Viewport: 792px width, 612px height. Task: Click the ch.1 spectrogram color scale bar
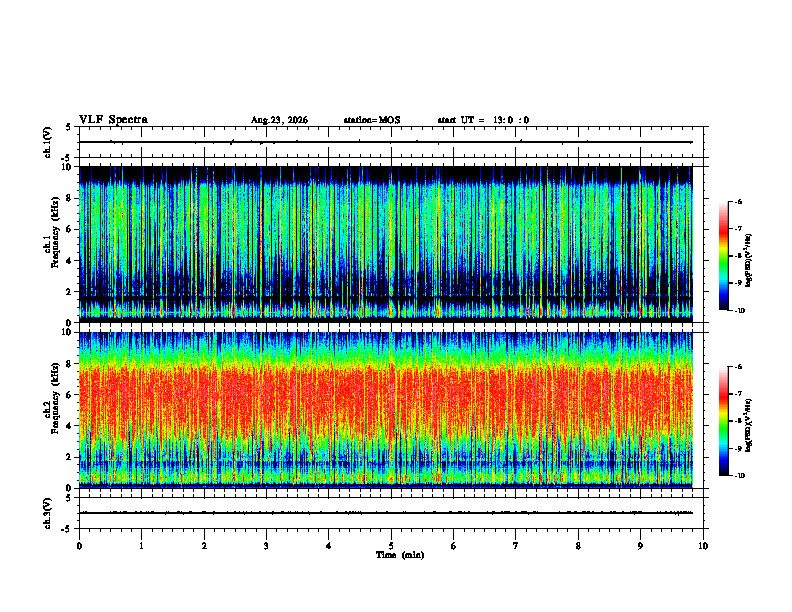723,256
